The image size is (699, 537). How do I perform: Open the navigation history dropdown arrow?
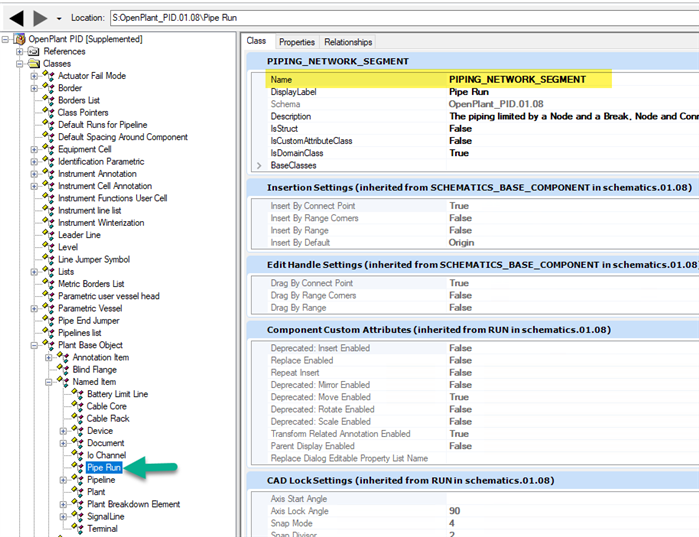pyautogui.click(x=59, y=19)
